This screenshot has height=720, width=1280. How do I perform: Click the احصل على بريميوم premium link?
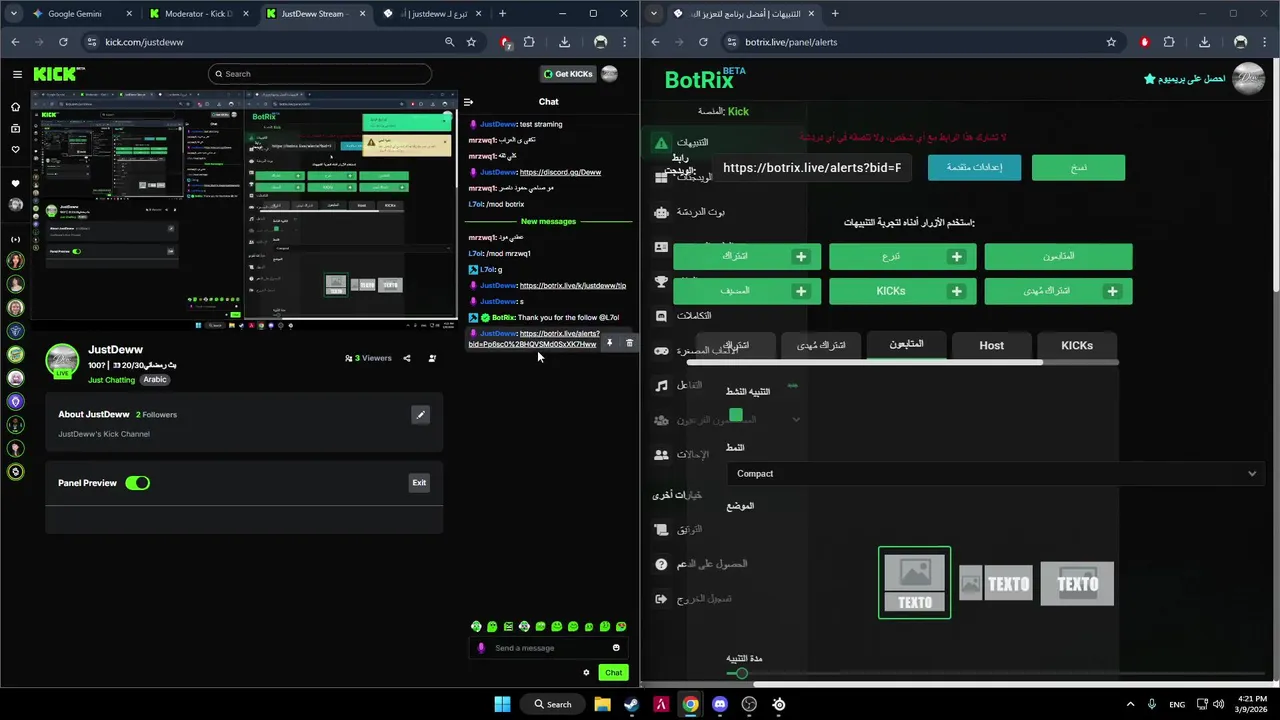[x=1184, y=78]
